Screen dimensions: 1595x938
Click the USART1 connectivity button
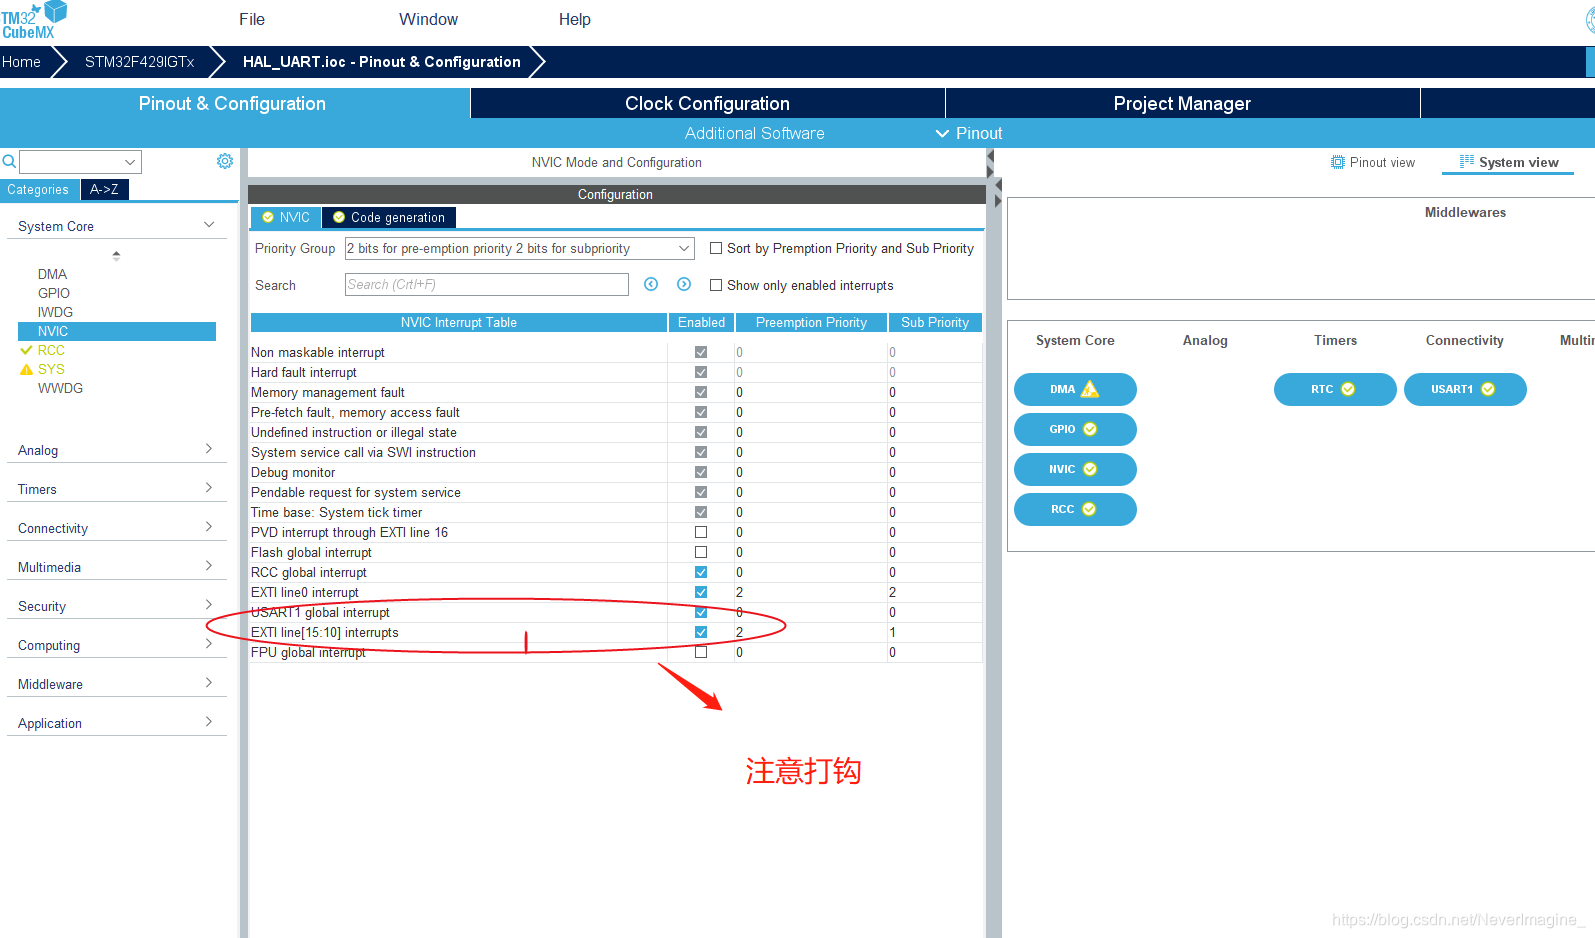pos(1465,389)
